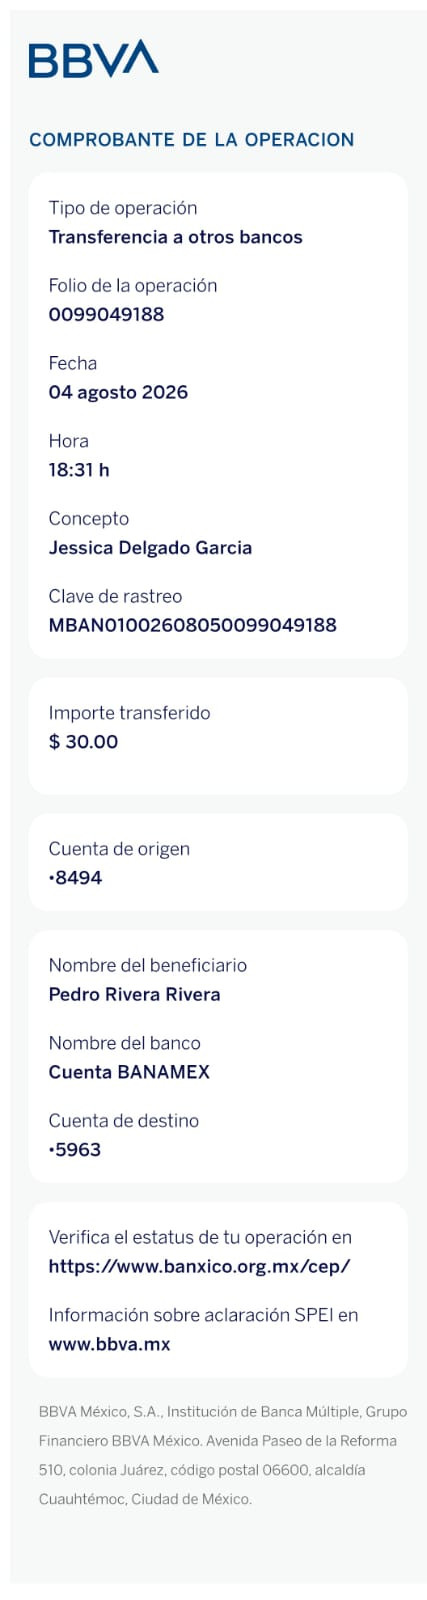Click the Clave de rastreo label

pos(115,596)
